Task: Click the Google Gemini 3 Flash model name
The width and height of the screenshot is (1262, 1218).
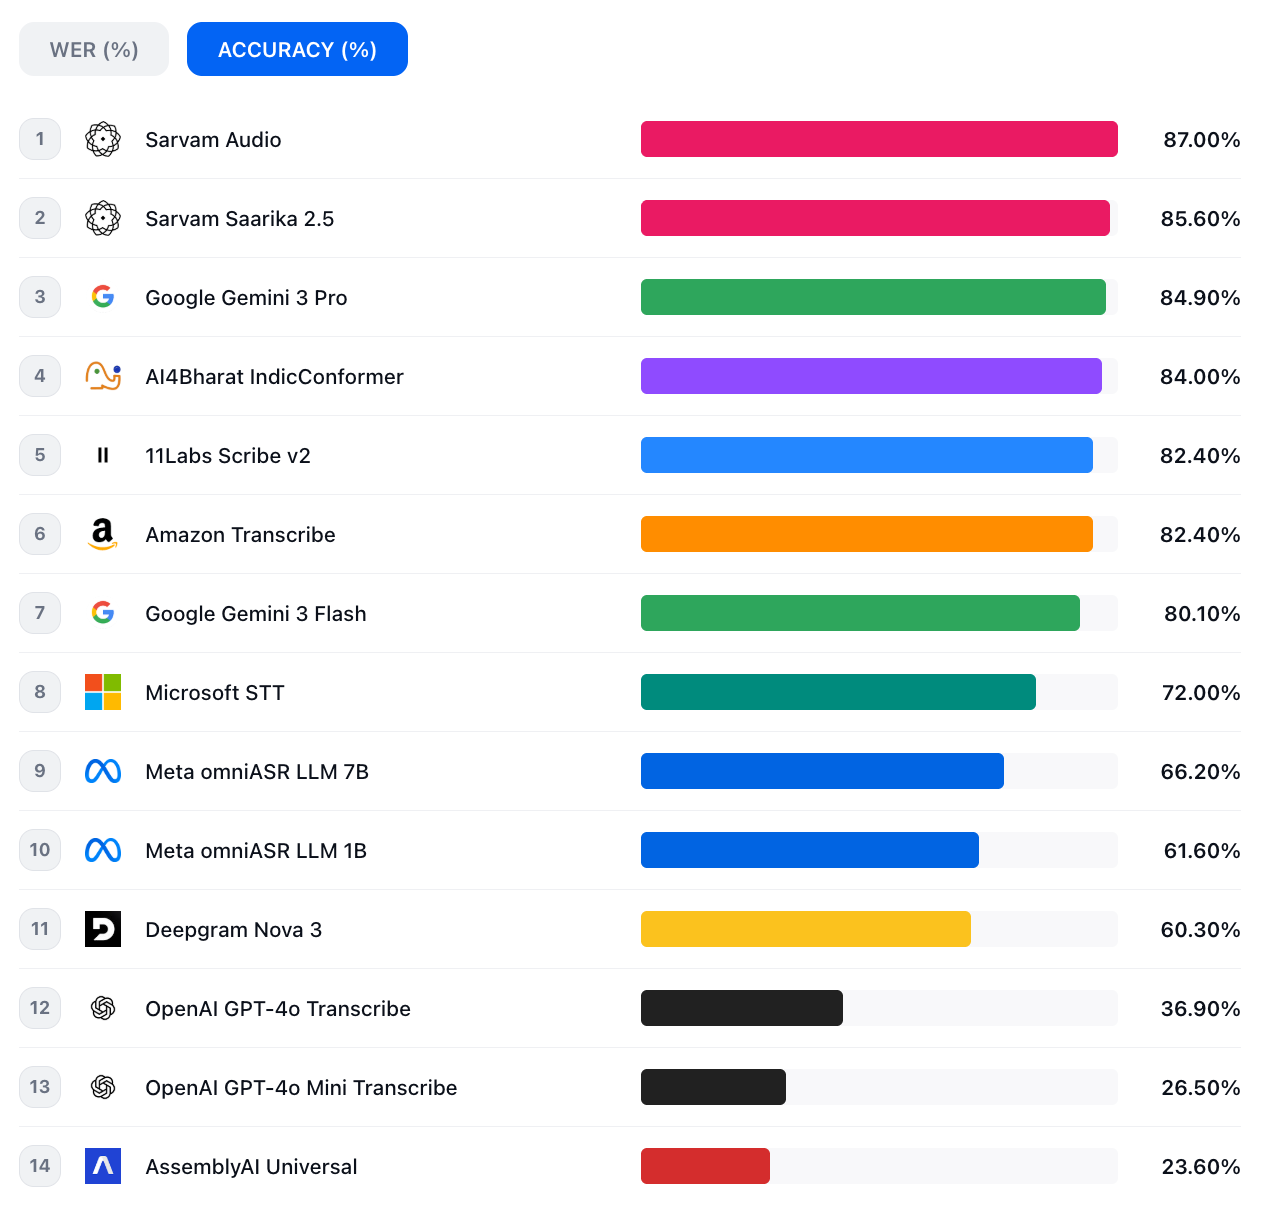Action: pos(255,614)
